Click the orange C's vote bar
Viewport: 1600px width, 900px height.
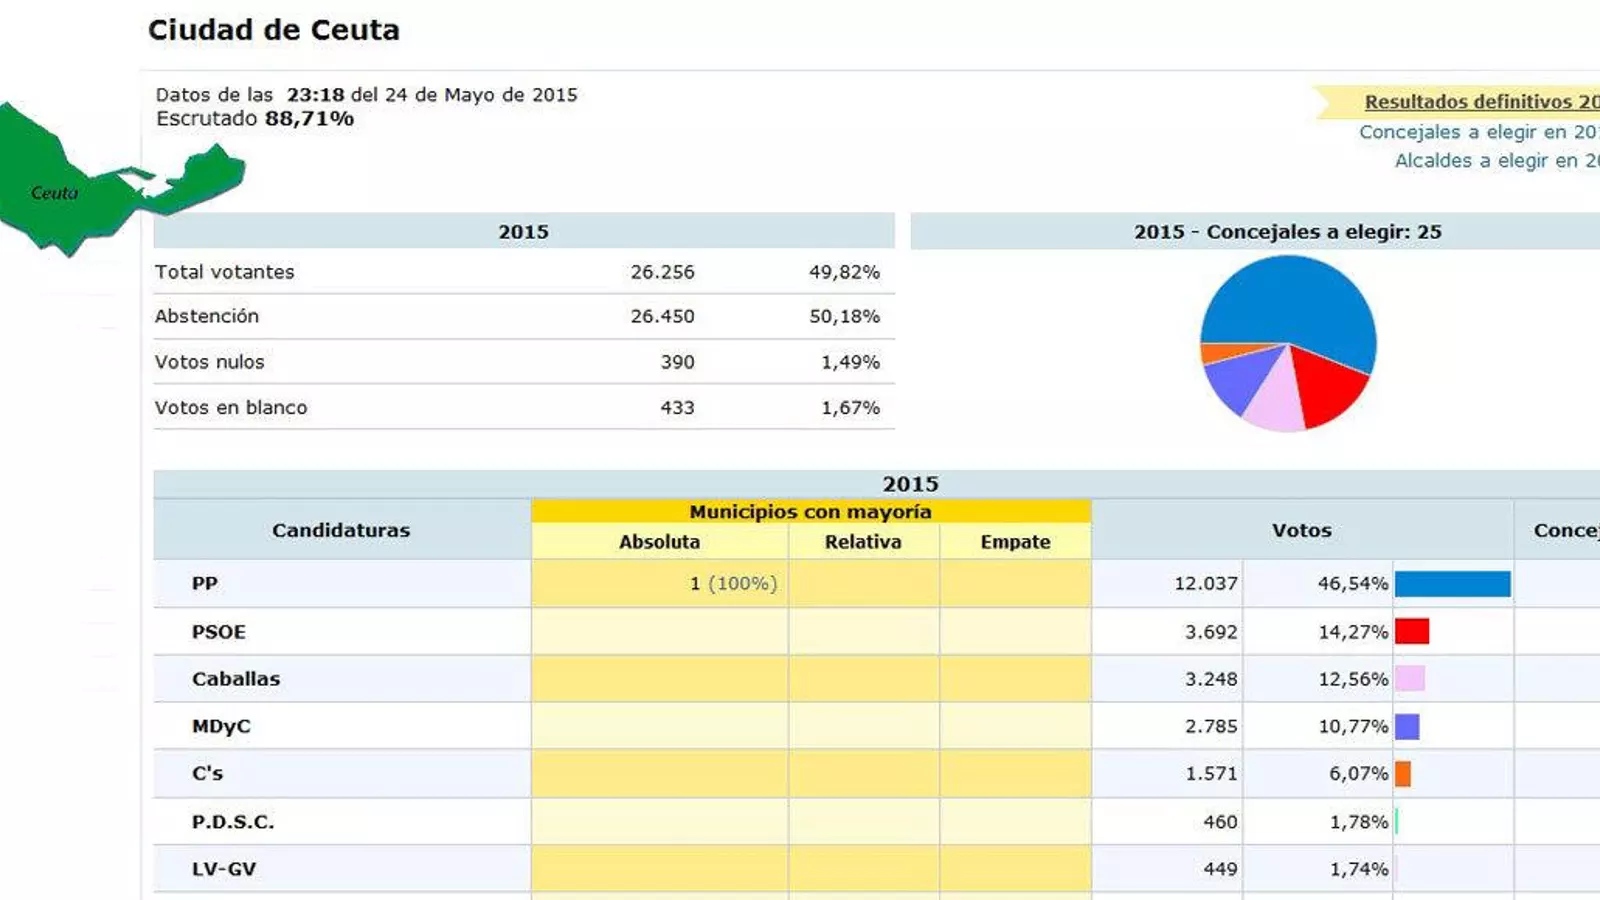1403,774
